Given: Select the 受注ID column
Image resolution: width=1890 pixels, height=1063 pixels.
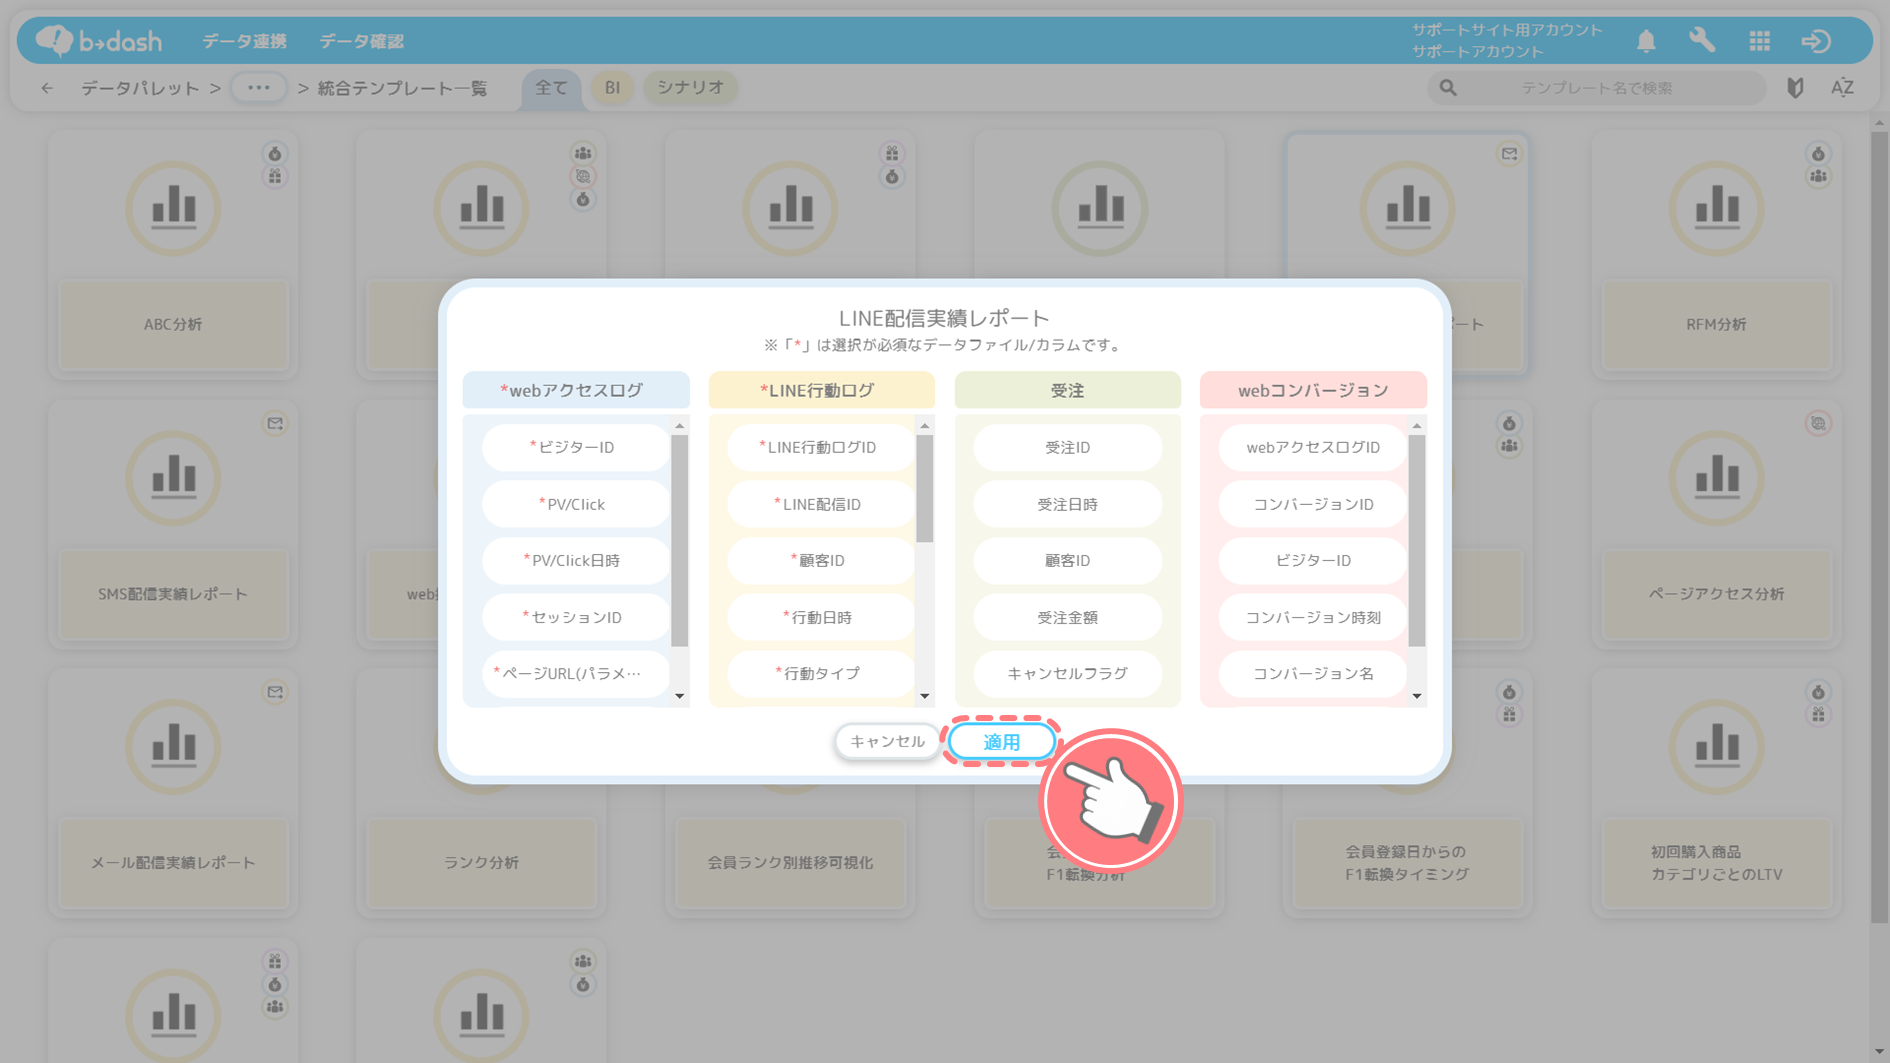Looking at the screenshot, I should tap(1067, 447).
